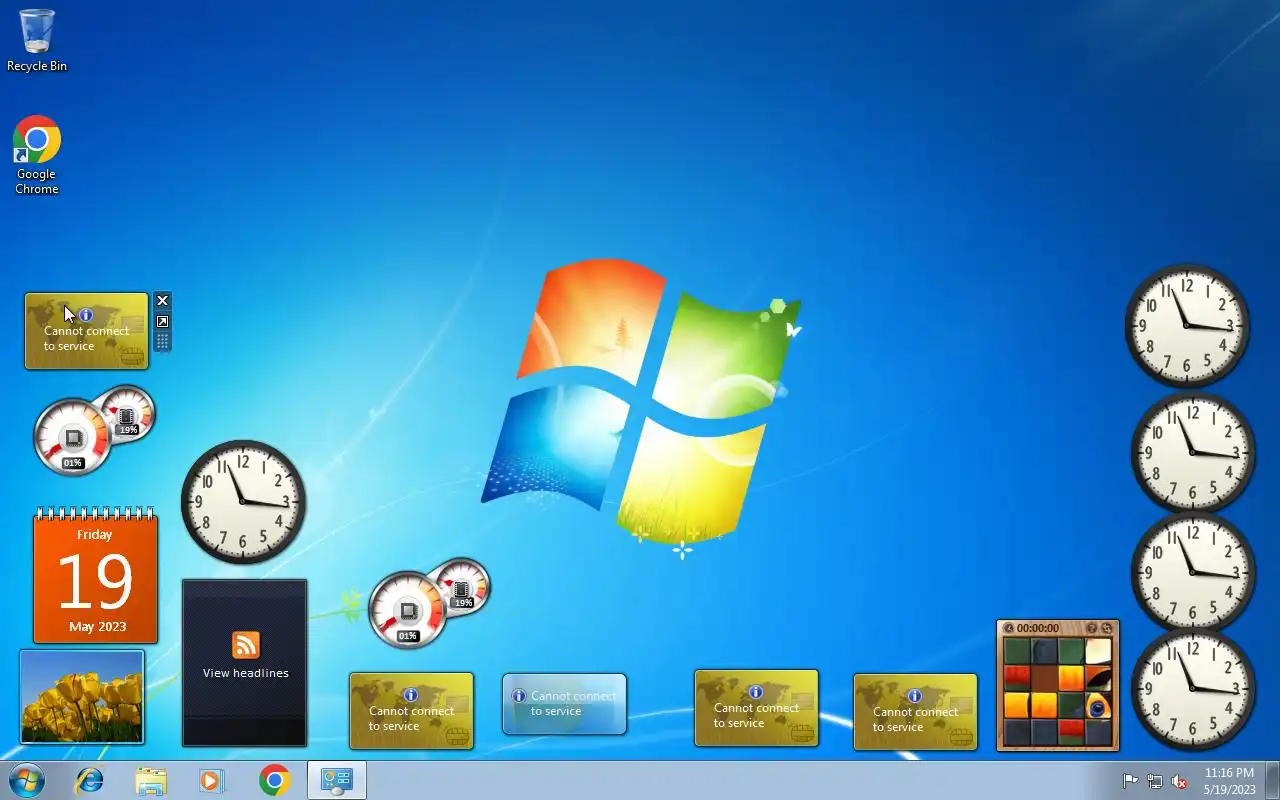Click the network icon in the system tray
Image resolution: width=1280 pixels, height=800 pixels.
tap(1155, 781)
